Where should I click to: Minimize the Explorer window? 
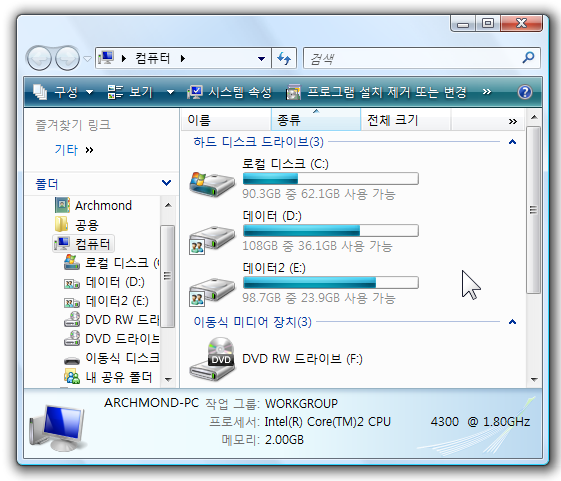point(463,24)
